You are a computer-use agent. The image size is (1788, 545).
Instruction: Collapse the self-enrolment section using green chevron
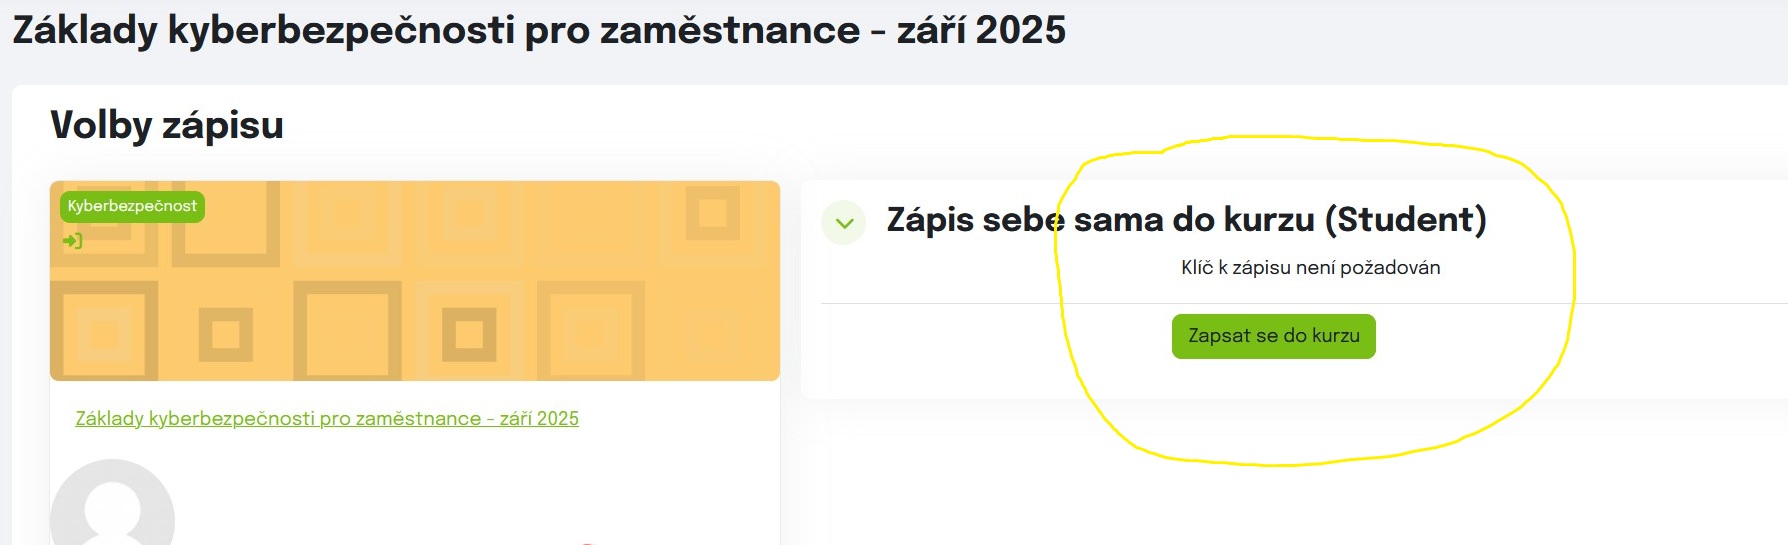pyautogui.click(x=844, y=222)
